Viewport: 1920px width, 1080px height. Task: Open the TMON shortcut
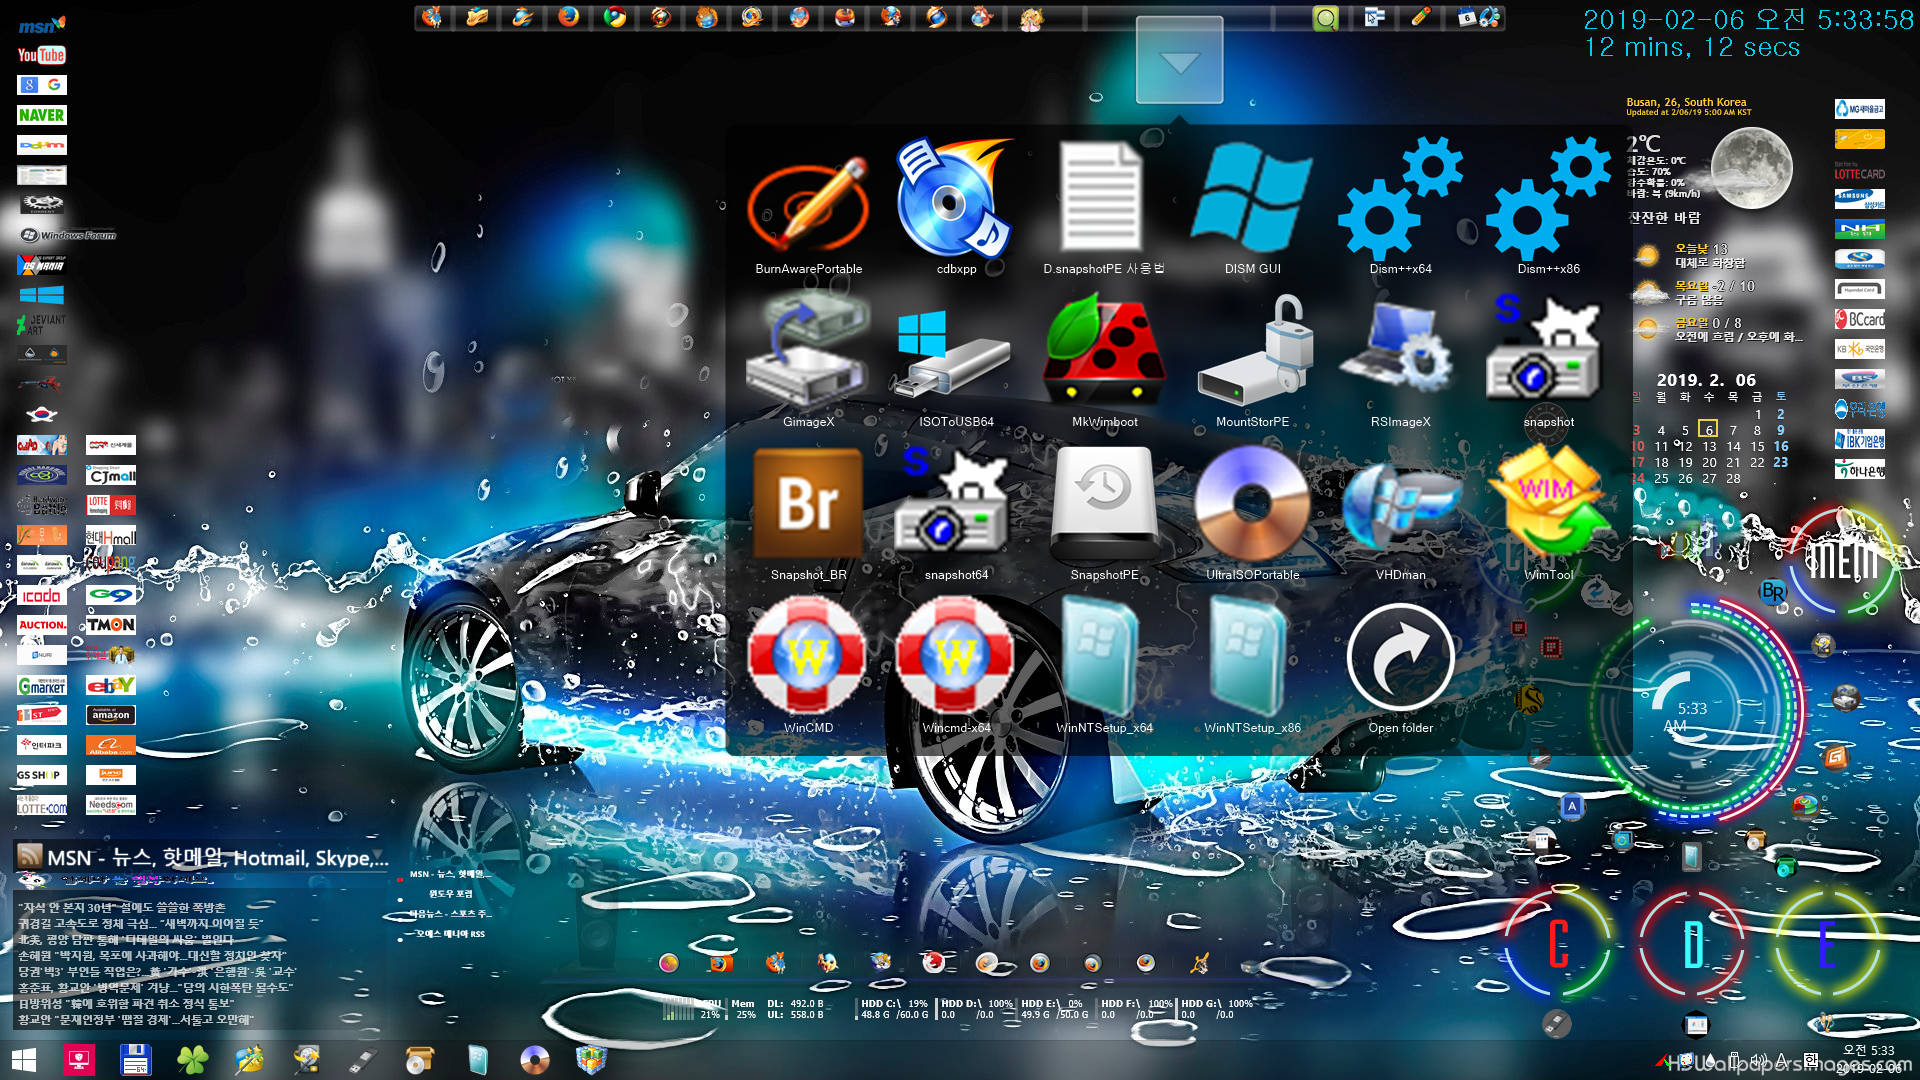pyautogui.click(x=110, y=625)
